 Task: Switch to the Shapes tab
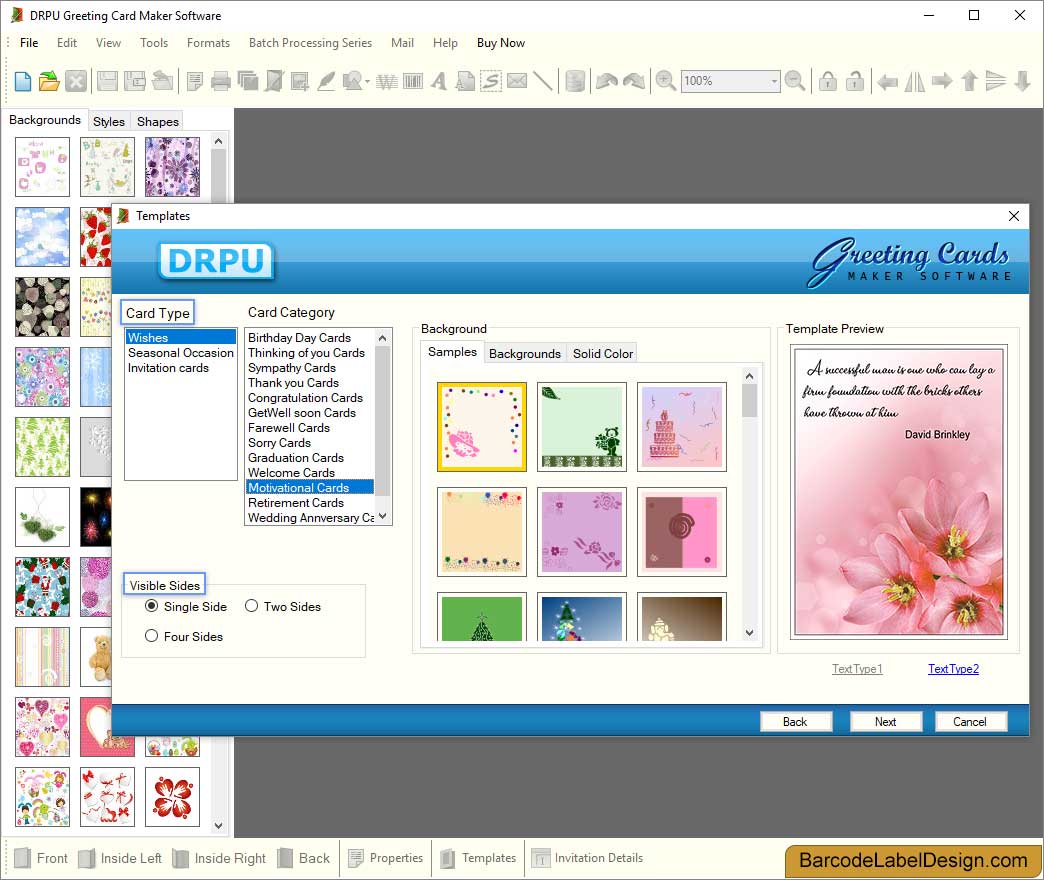(x=158, y=121)
